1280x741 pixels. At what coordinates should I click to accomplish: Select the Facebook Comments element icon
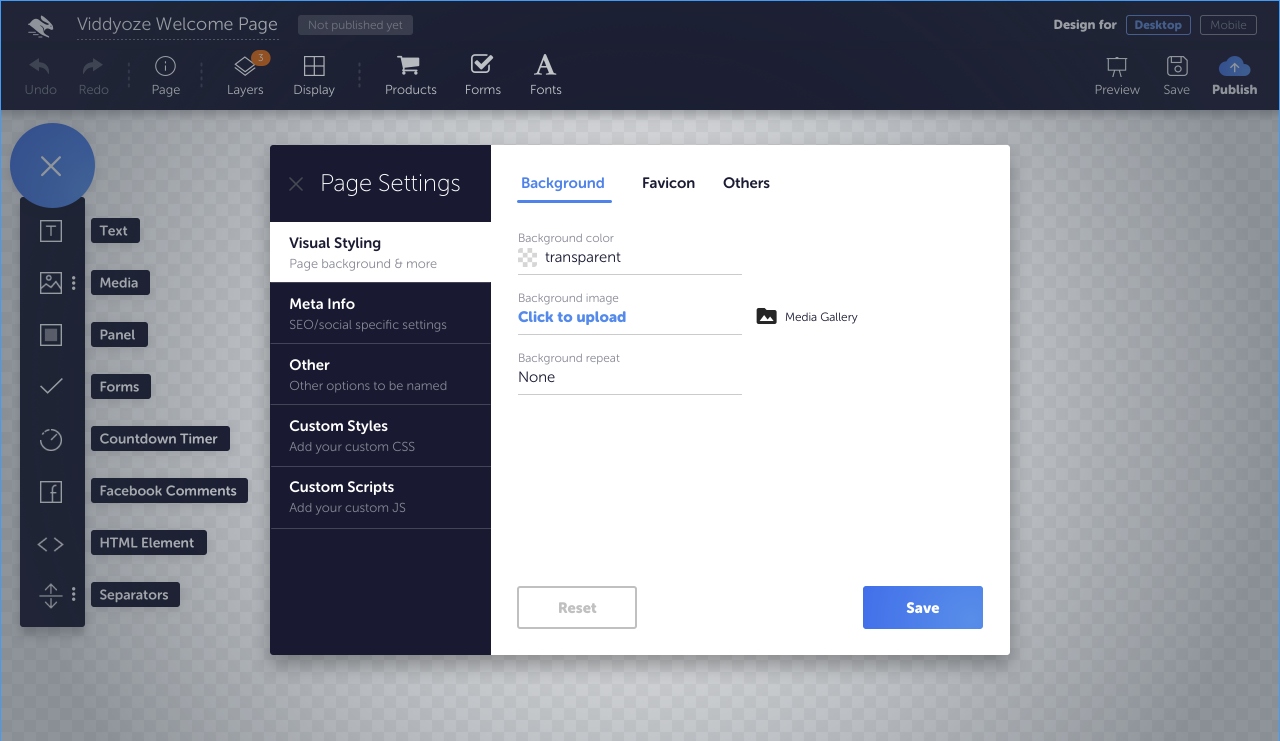coord(51,491)
